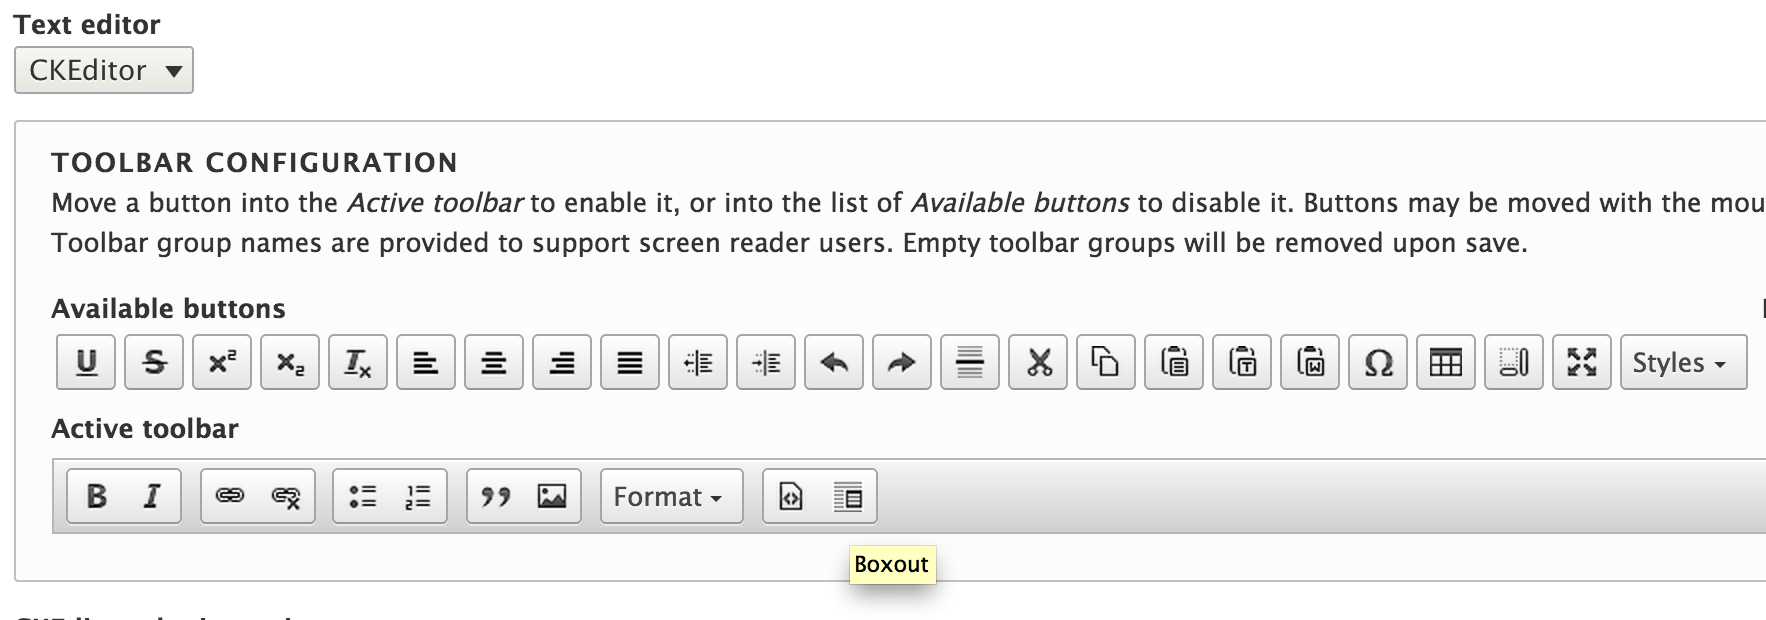The height and width of the screenshot is (620, 1766).
Task: Click the Special character omega icon
Action: click(x=1378, y=362)
